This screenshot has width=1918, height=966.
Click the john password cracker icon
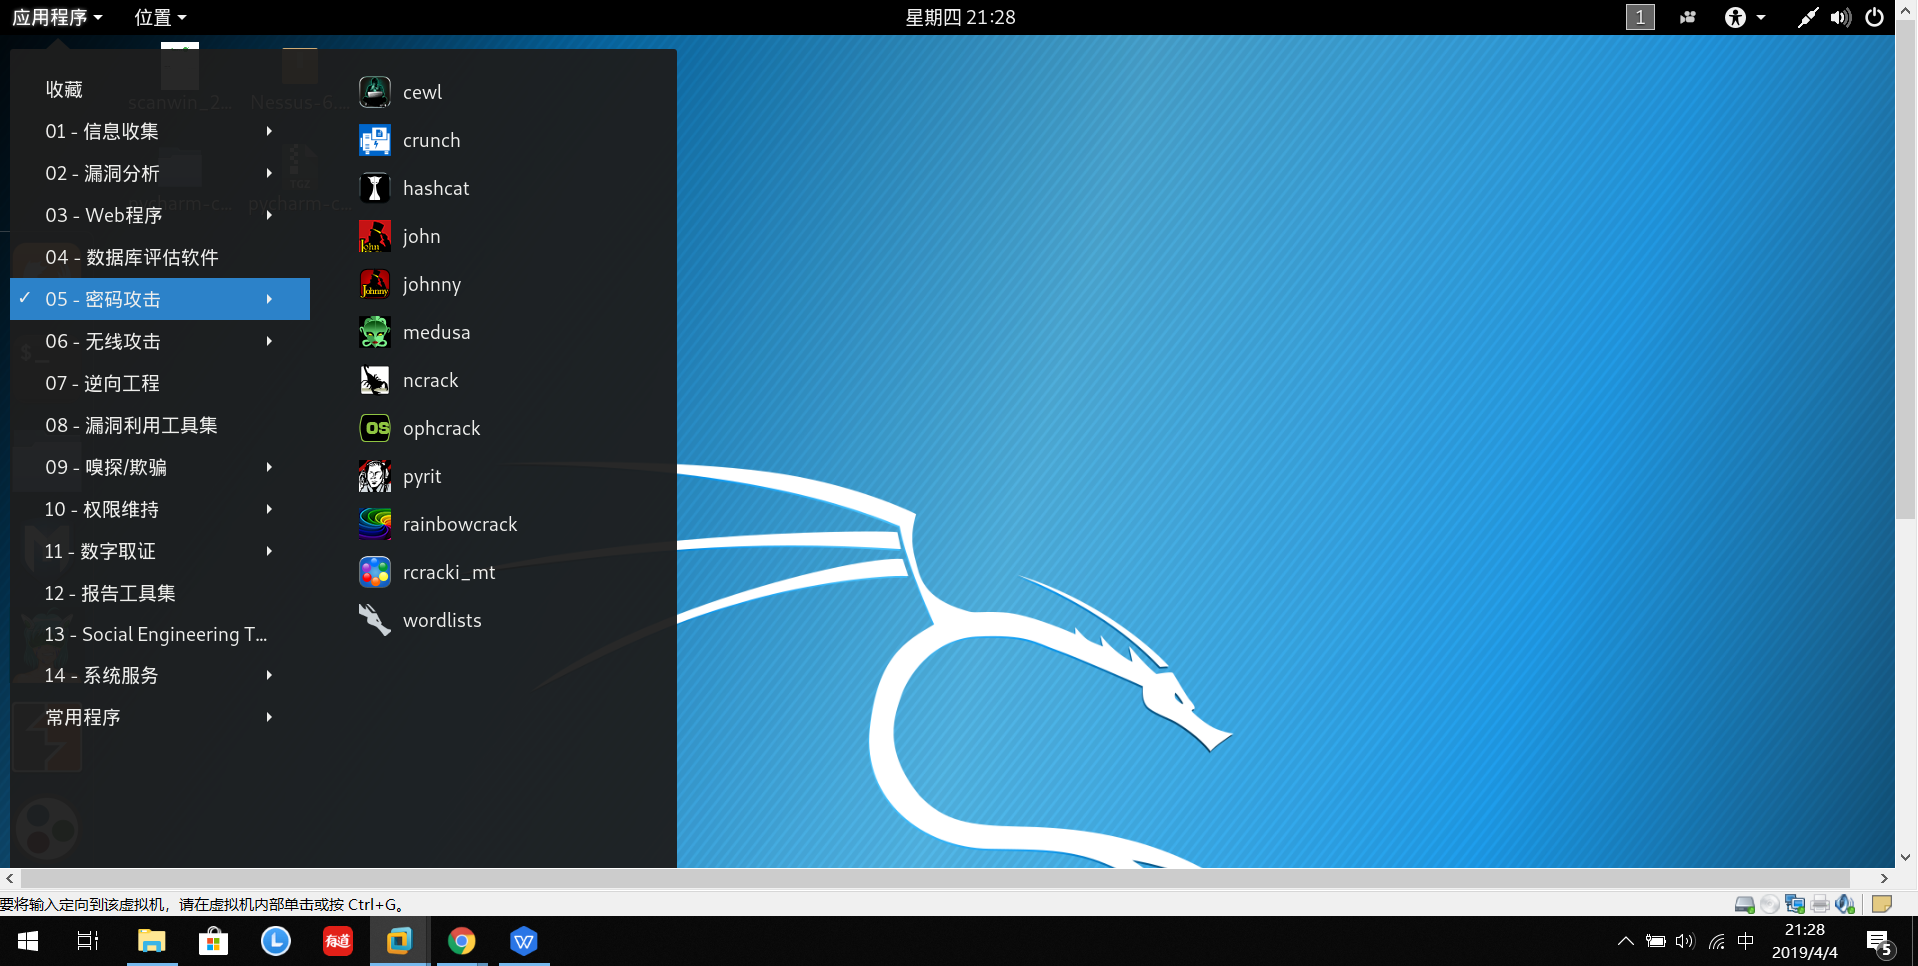(375, 236)
